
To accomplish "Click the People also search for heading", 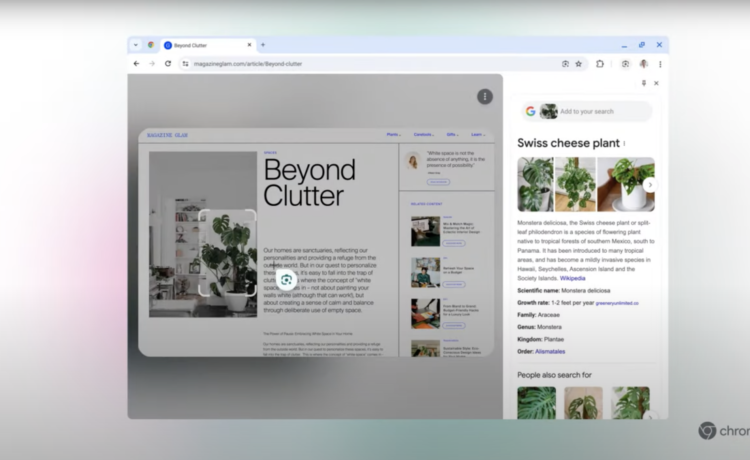I will 554,375.
